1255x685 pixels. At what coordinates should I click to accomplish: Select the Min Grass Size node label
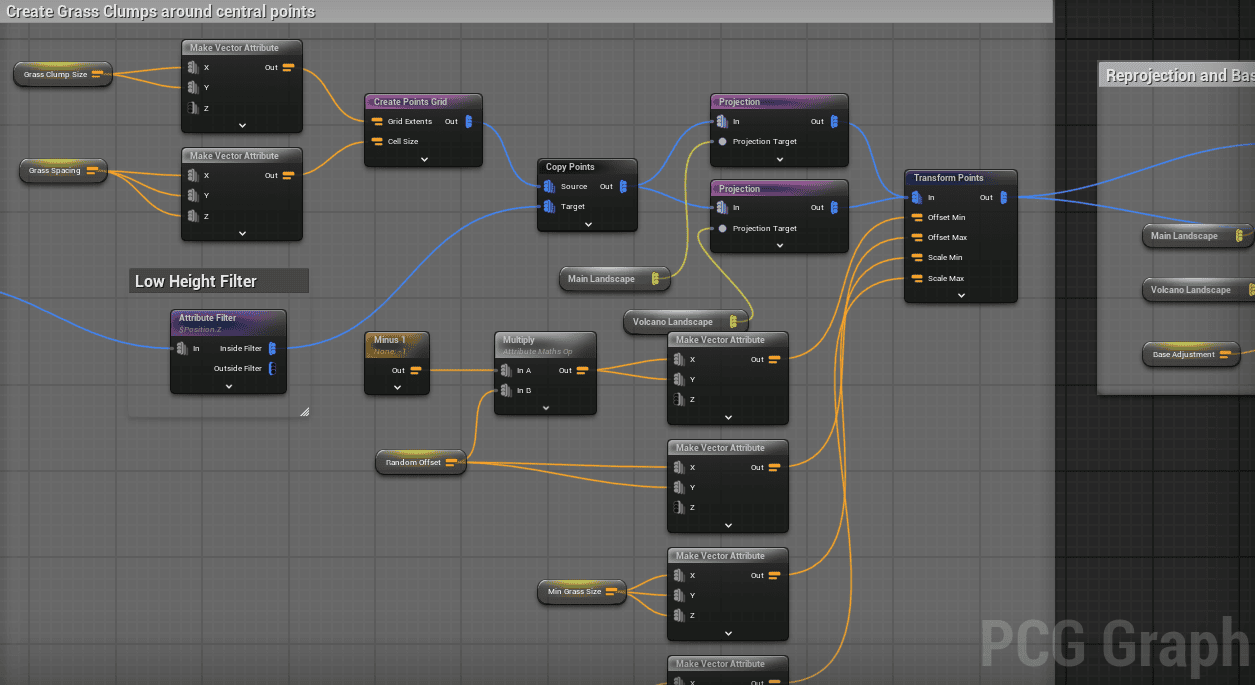575,592
